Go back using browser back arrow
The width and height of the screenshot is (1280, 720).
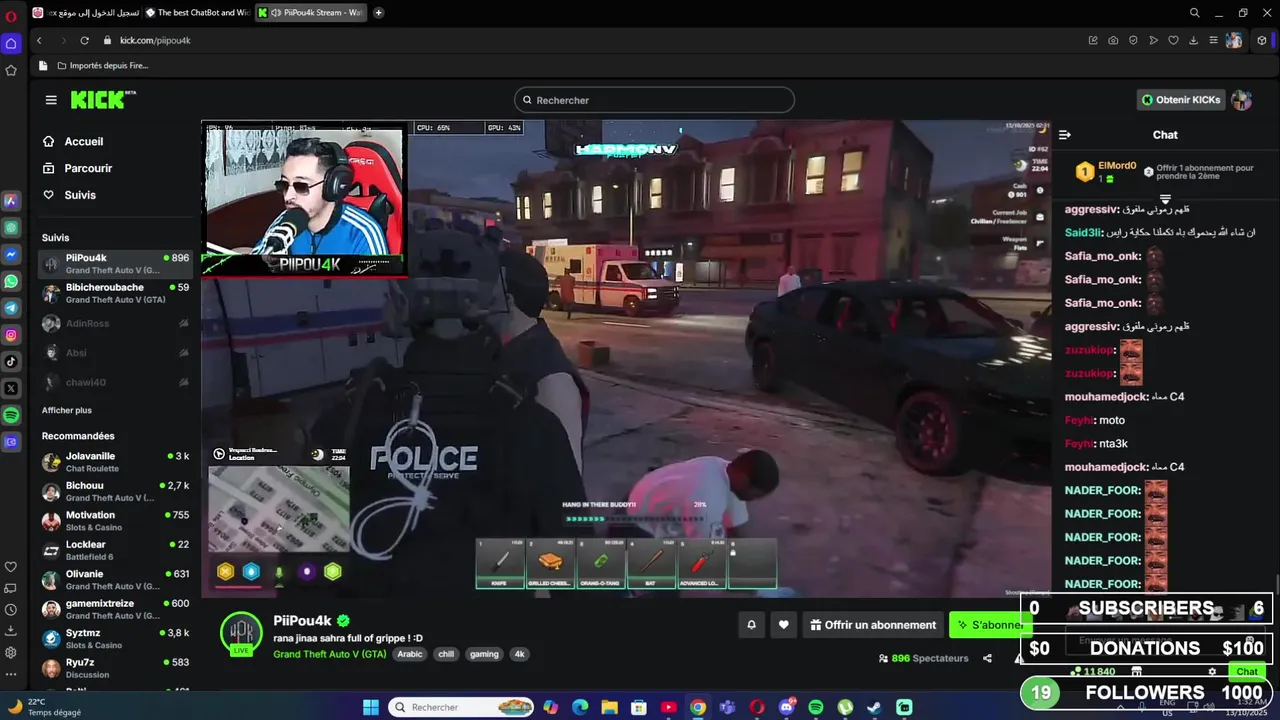[x=39, y=40]
